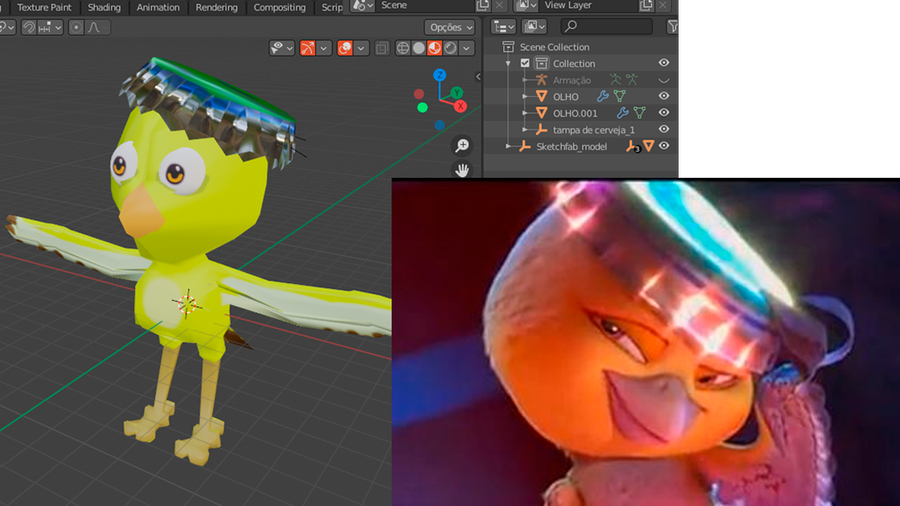
Task: Click the Armação armature icon
Action: point(541,80)
